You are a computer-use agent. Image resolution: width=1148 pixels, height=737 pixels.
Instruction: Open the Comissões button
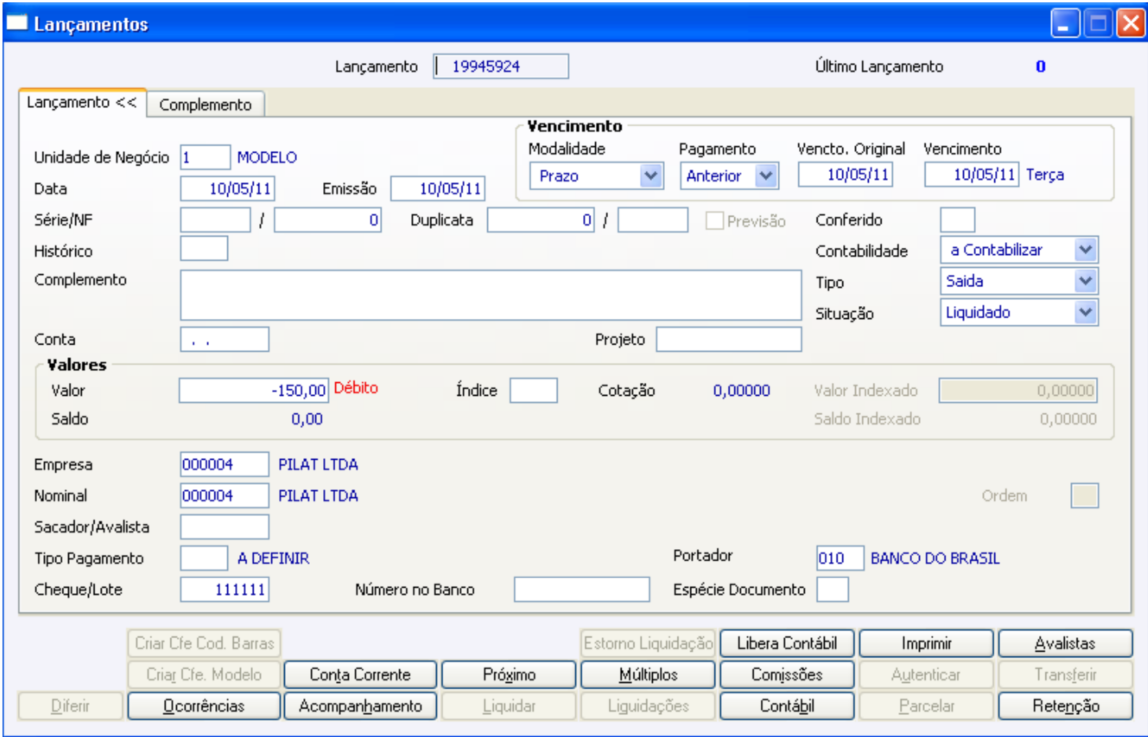coord(787,675)
